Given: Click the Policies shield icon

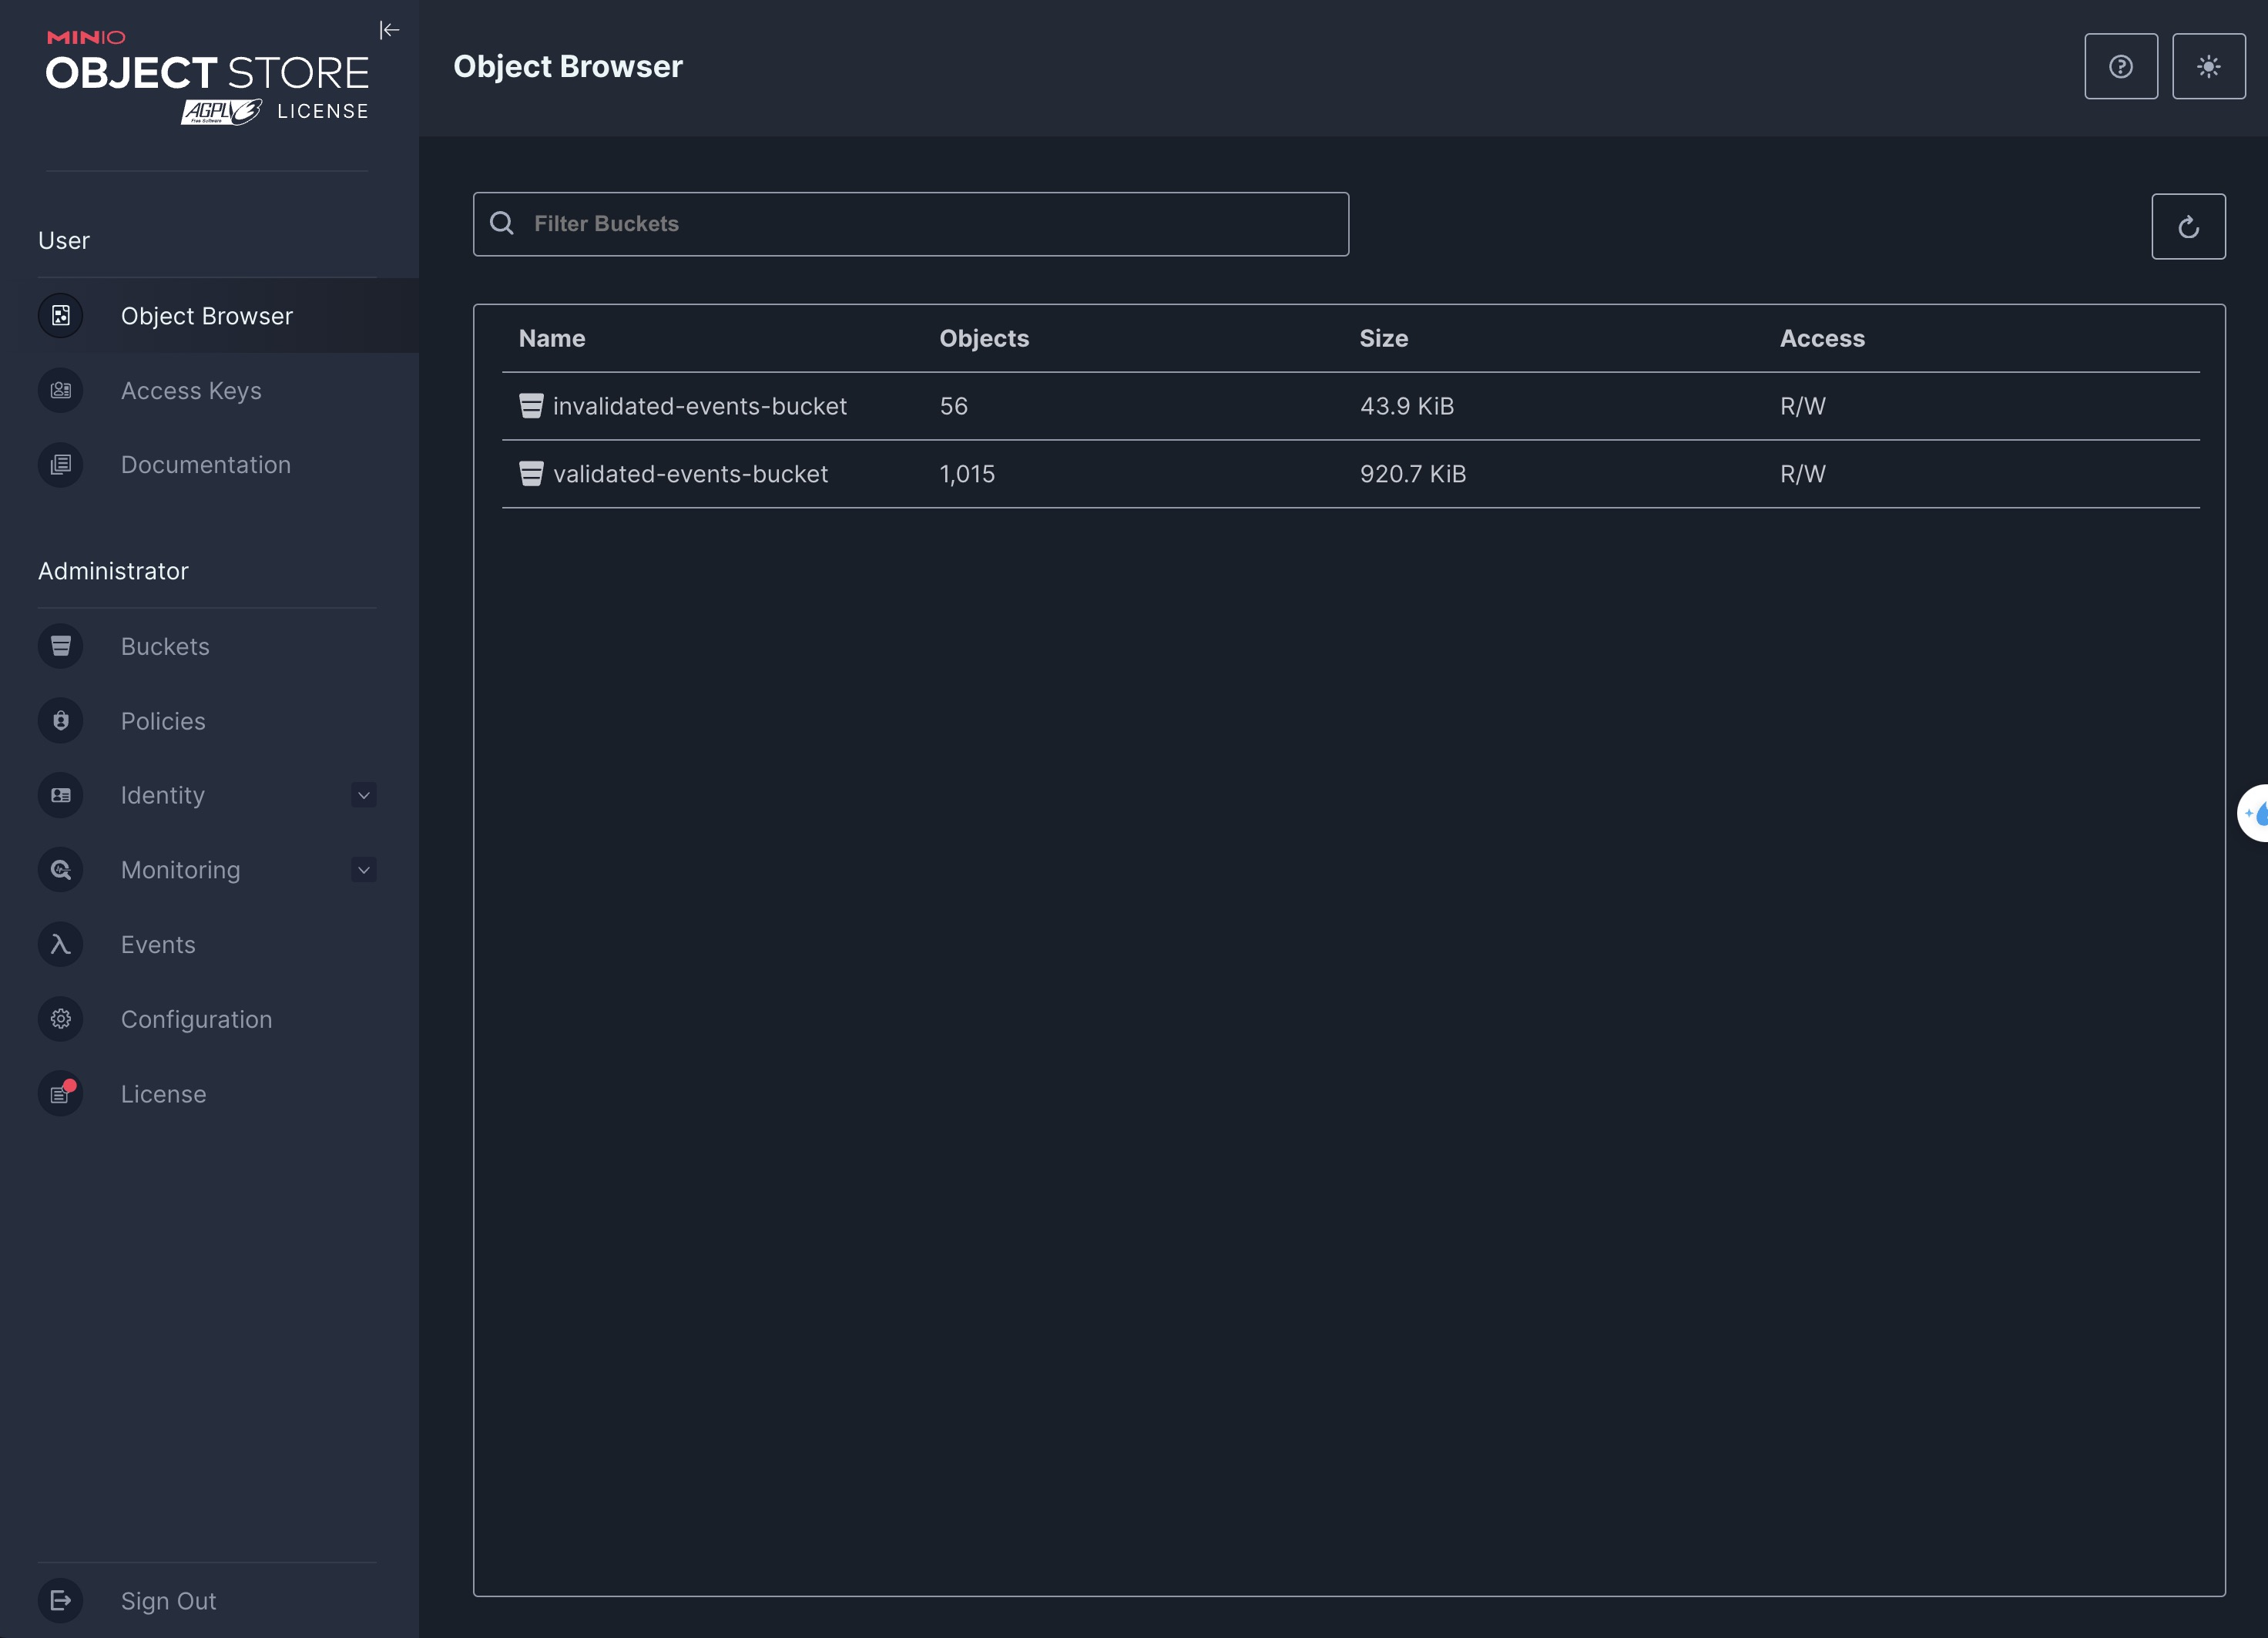Looking at the screenshot, I should point(61,721).
